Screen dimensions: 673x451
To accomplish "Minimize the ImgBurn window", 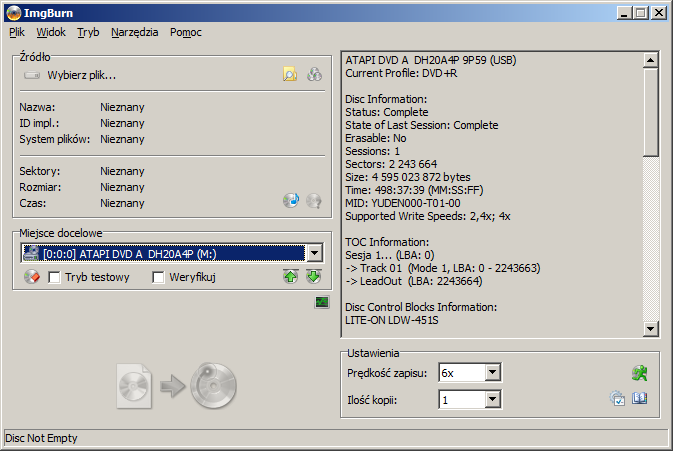I will [x=625, y=13].
